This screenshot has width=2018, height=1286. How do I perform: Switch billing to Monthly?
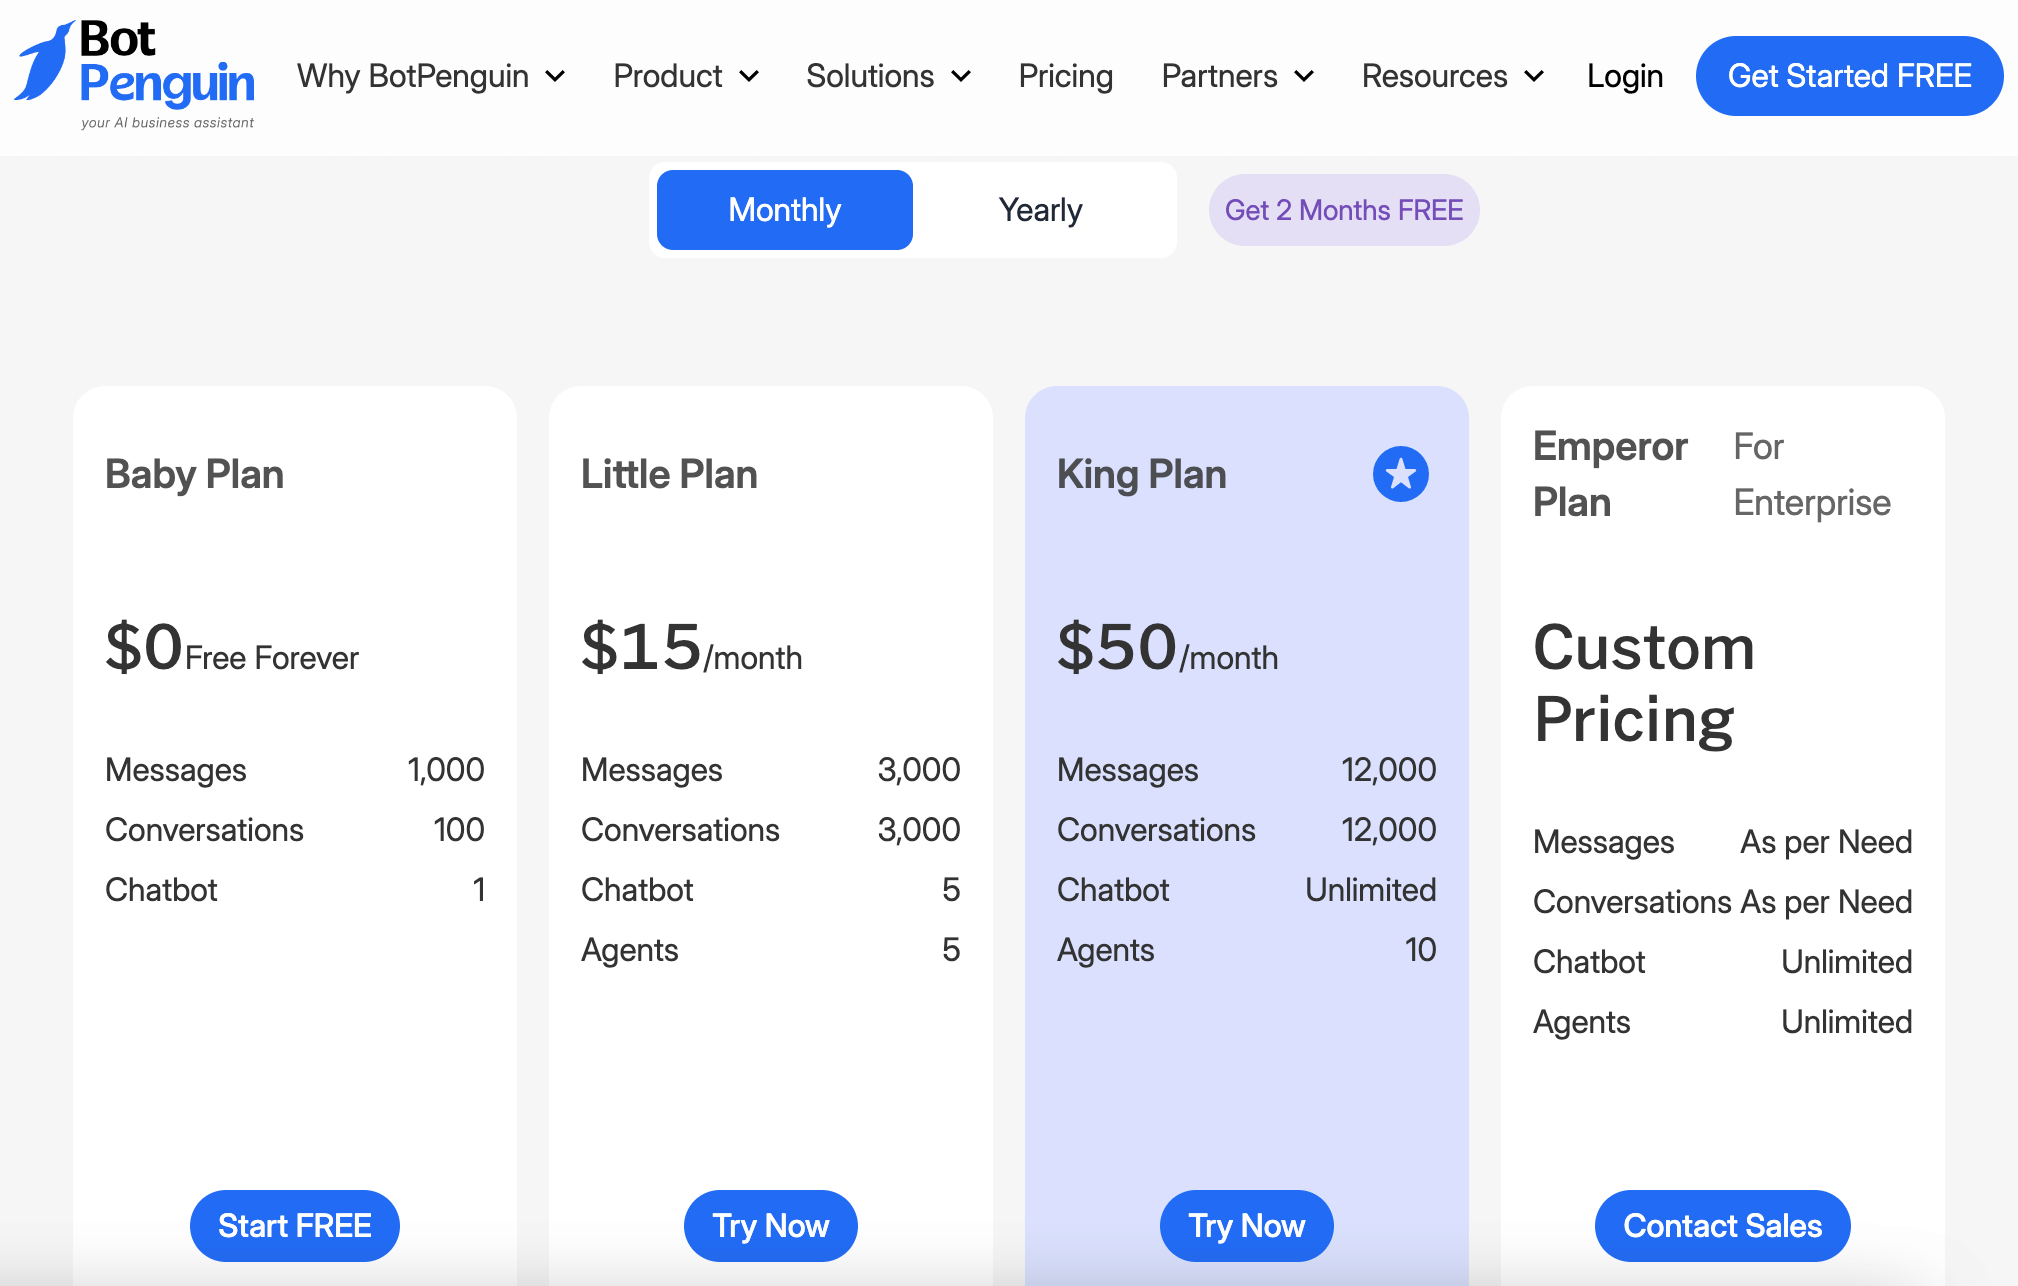tap(784, 210)
